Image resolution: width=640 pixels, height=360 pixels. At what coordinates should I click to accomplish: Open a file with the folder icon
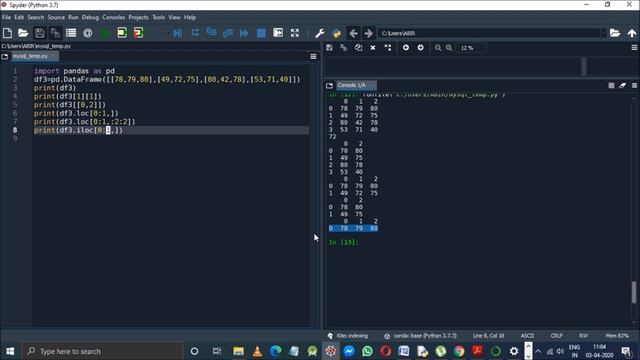click(23, 33)
